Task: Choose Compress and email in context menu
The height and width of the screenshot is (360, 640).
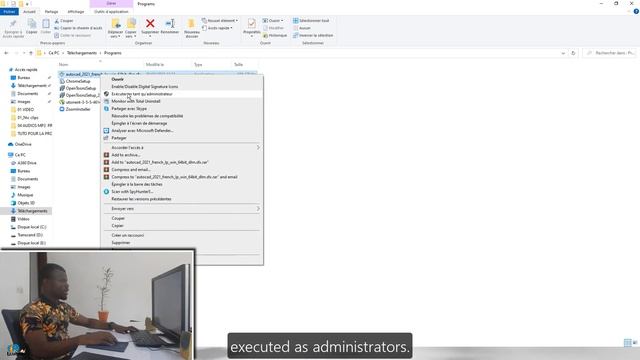Action: pos(131,169)
